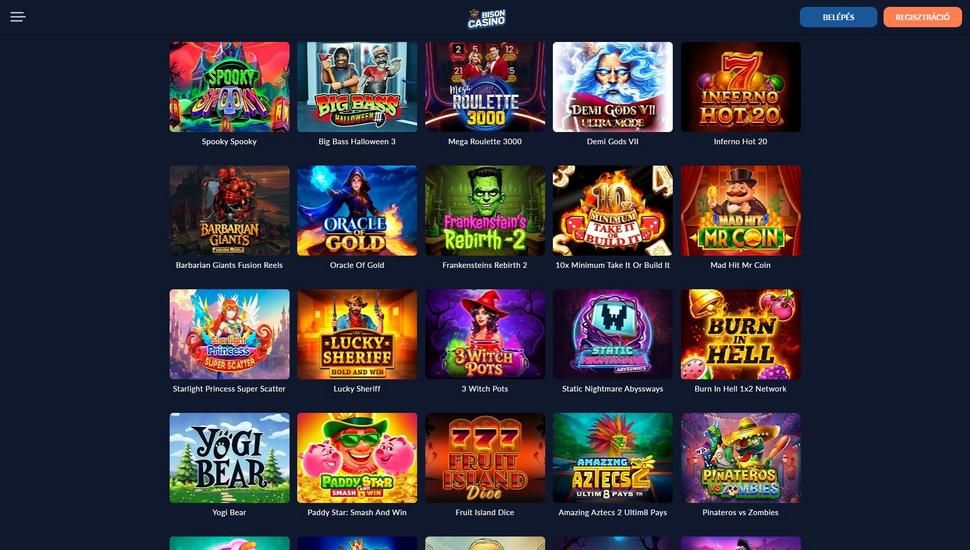Open the Yogi Bear game thumbnail
The height and width of the screenshot is (550, 970).
coord(230,458)
